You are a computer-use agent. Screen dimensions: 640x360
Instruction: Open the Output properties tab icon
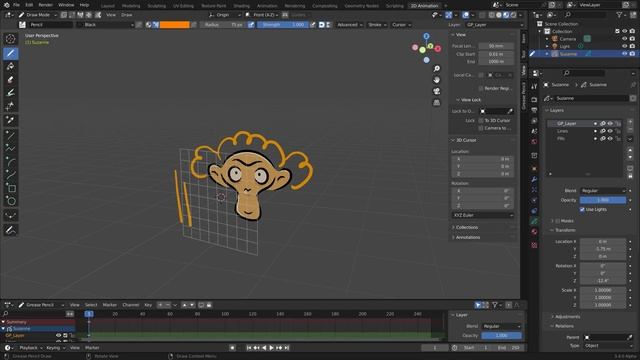coord(534,110)
